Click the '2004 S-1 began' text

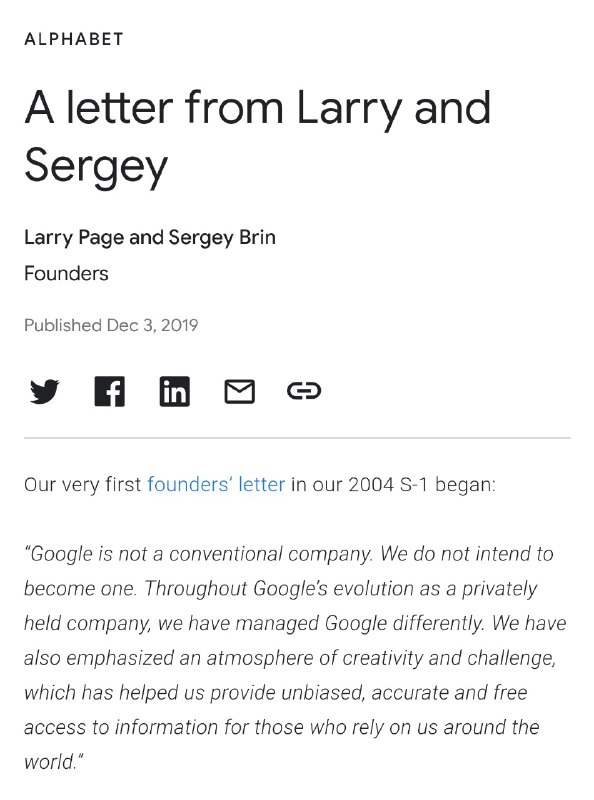coord(422,484)
